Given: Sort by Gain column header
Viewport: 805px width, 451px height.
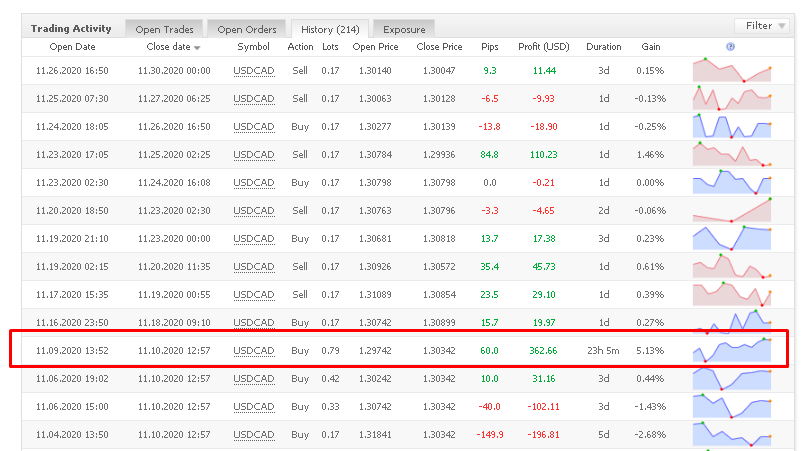Looking at the screenshot, I should coord(651,47).
